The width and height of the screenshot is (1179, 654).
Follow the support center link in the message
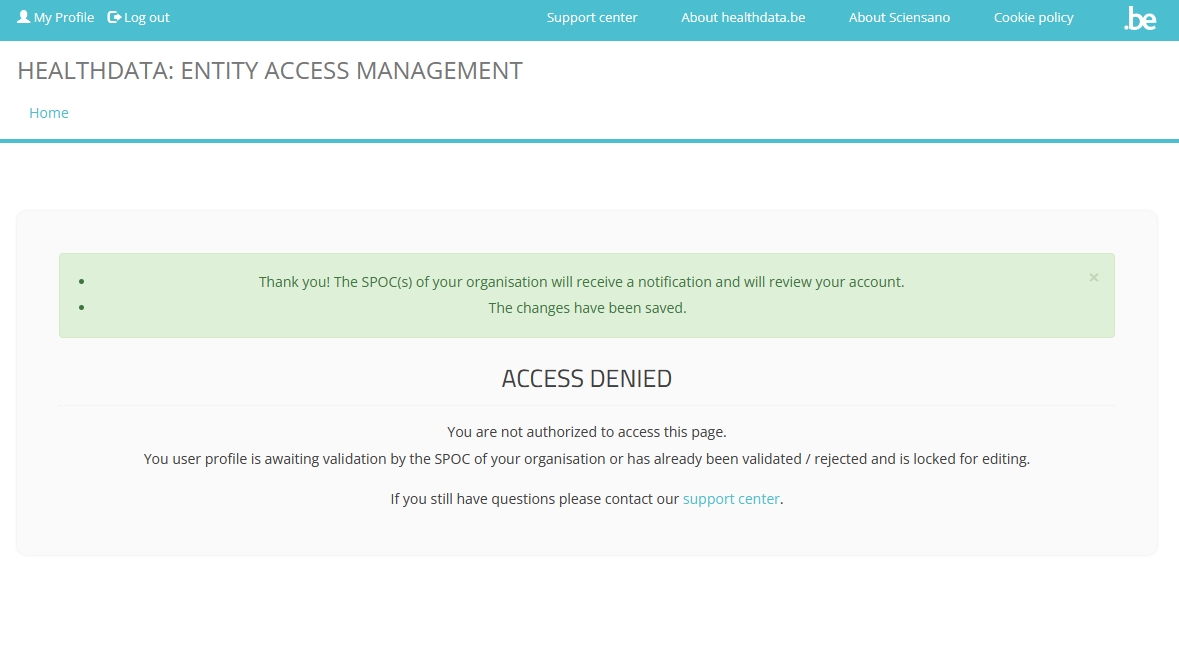[x=731, y=499]
